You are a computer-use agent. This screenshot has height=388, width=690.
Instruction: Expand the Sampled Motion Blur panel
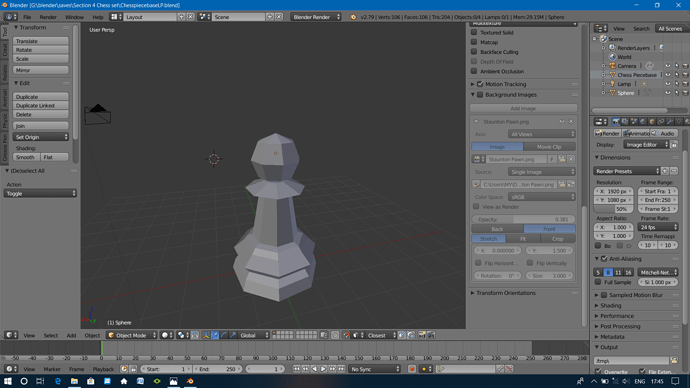(x=597, y=295)
